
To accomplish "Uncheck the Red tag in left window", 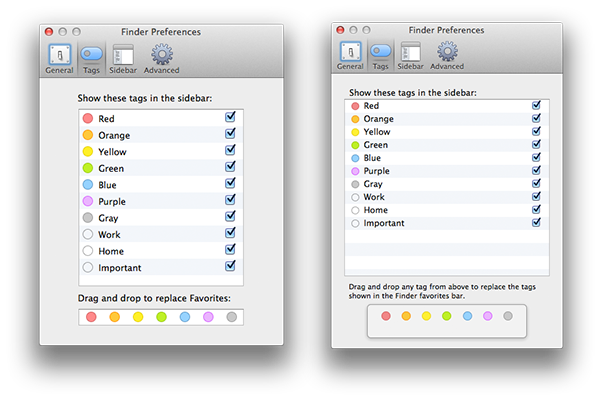I will [230, 117].
